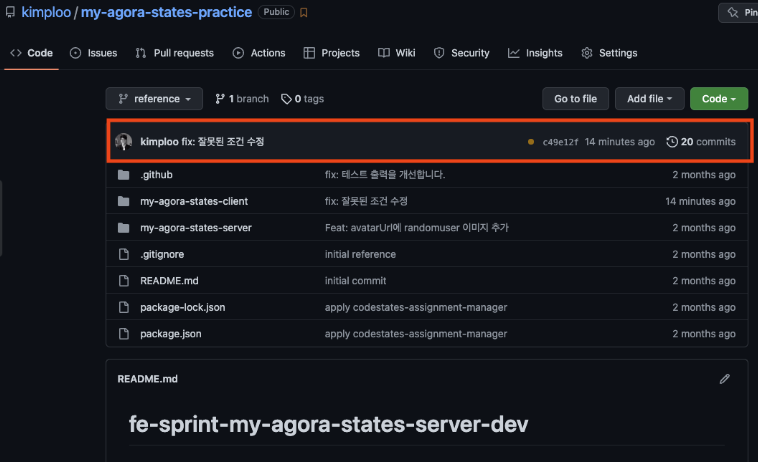View the 0 tags link

303,99
